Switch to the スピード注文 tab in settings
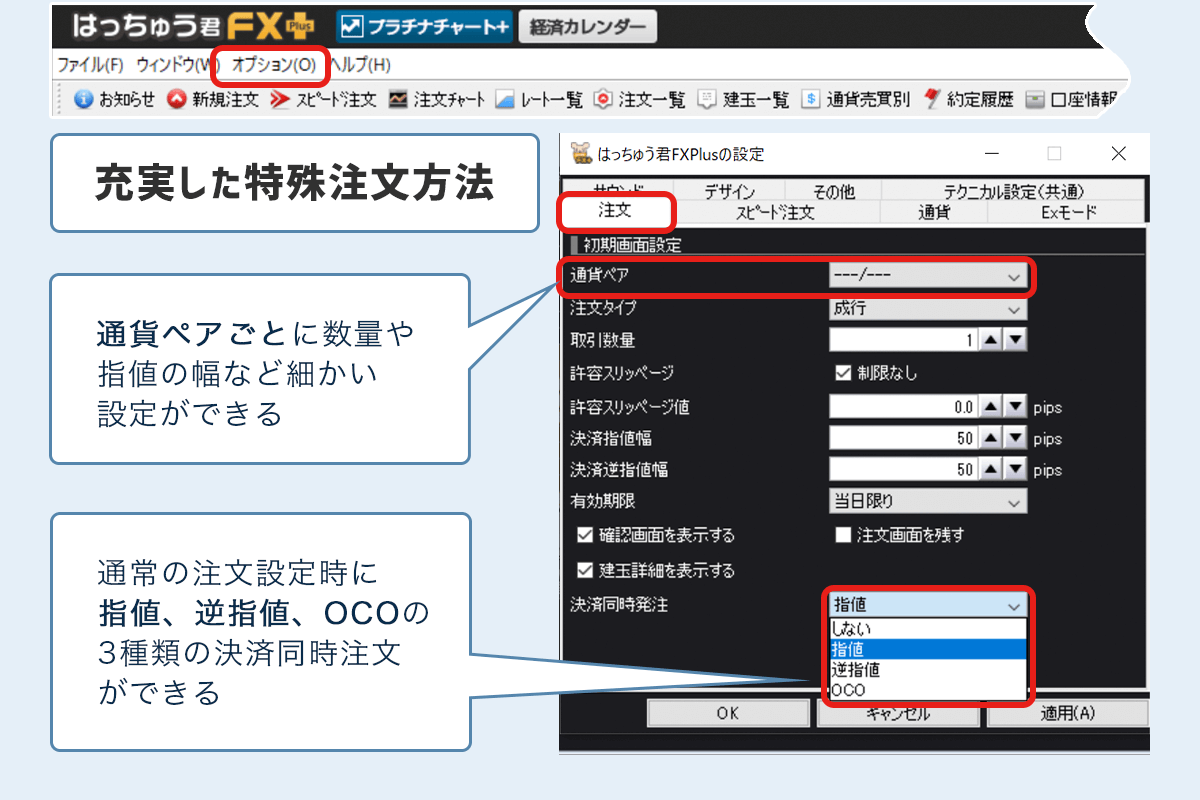Screen dimensions: 1200x800 click(775, 212)
